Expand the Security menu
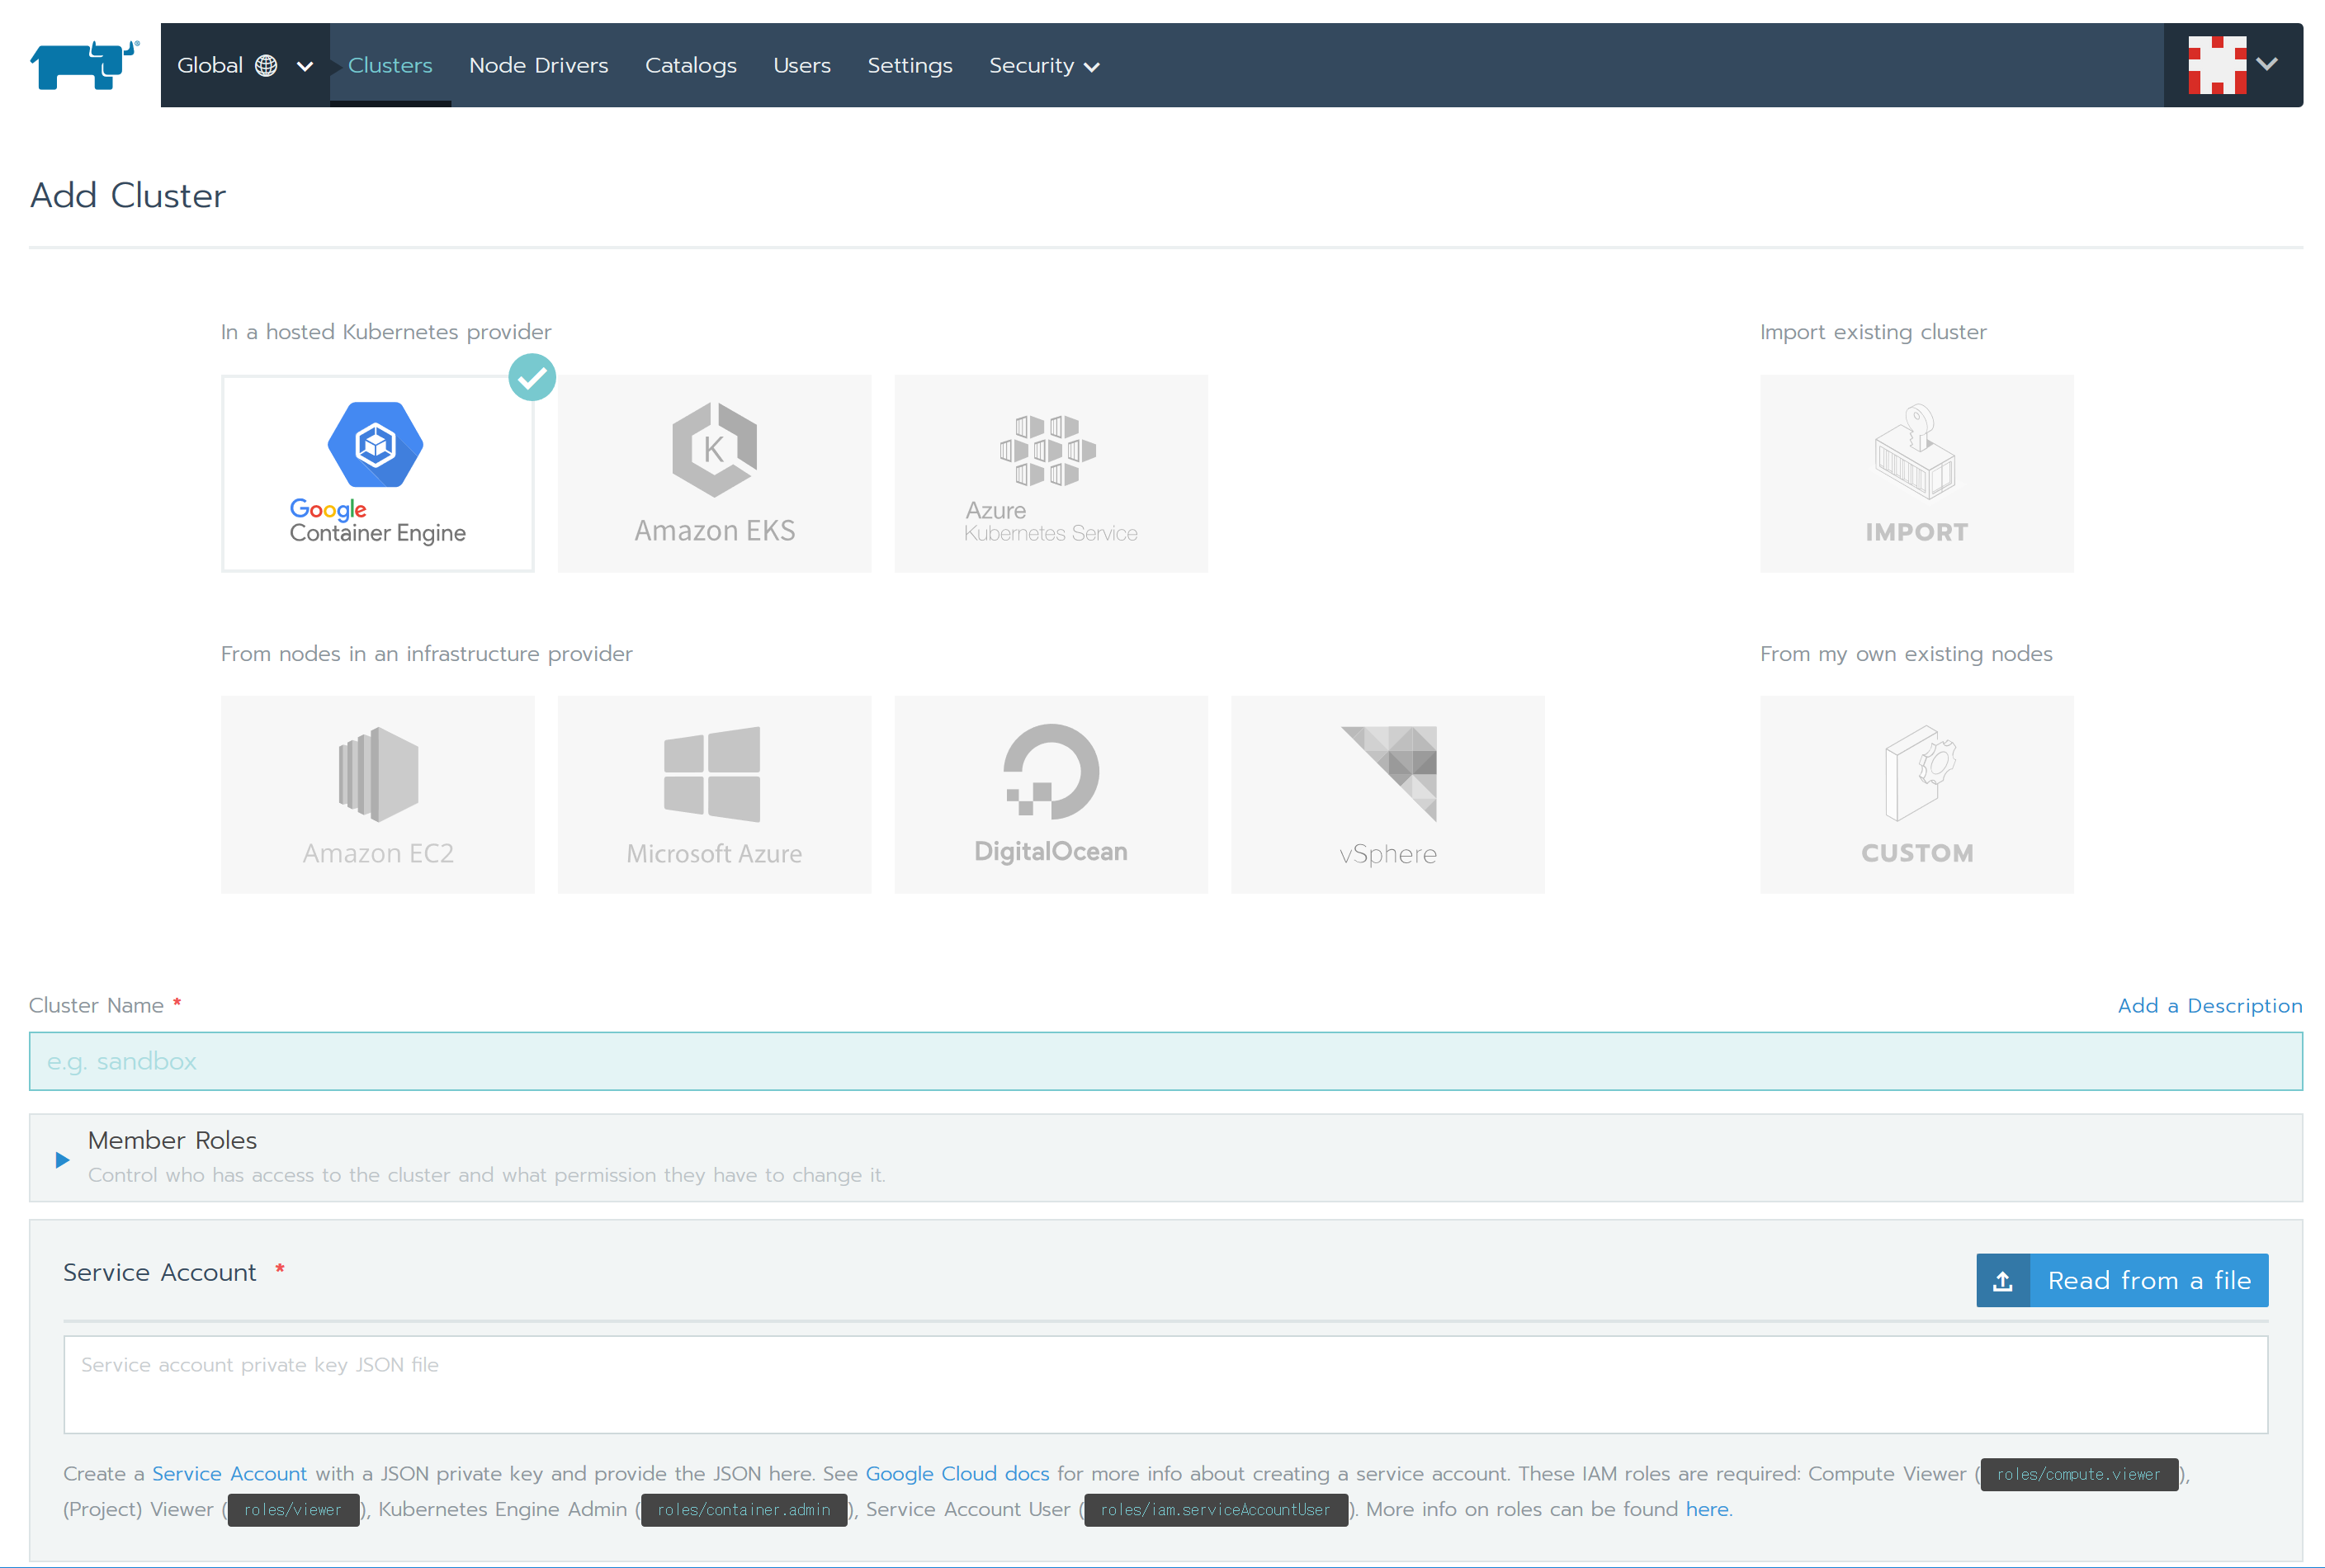2325x1568 pixels. [1043, 65]
